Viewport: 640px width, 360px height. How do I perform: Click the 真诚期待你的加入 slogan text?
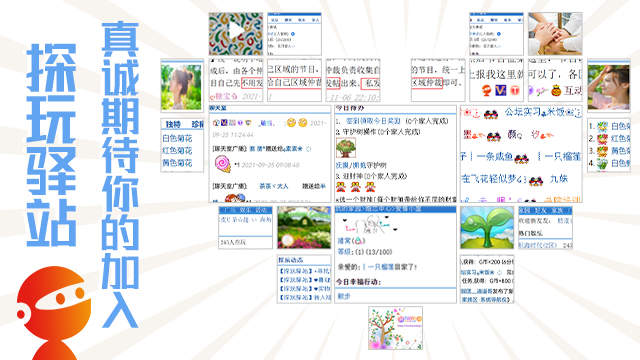(120, 175)
